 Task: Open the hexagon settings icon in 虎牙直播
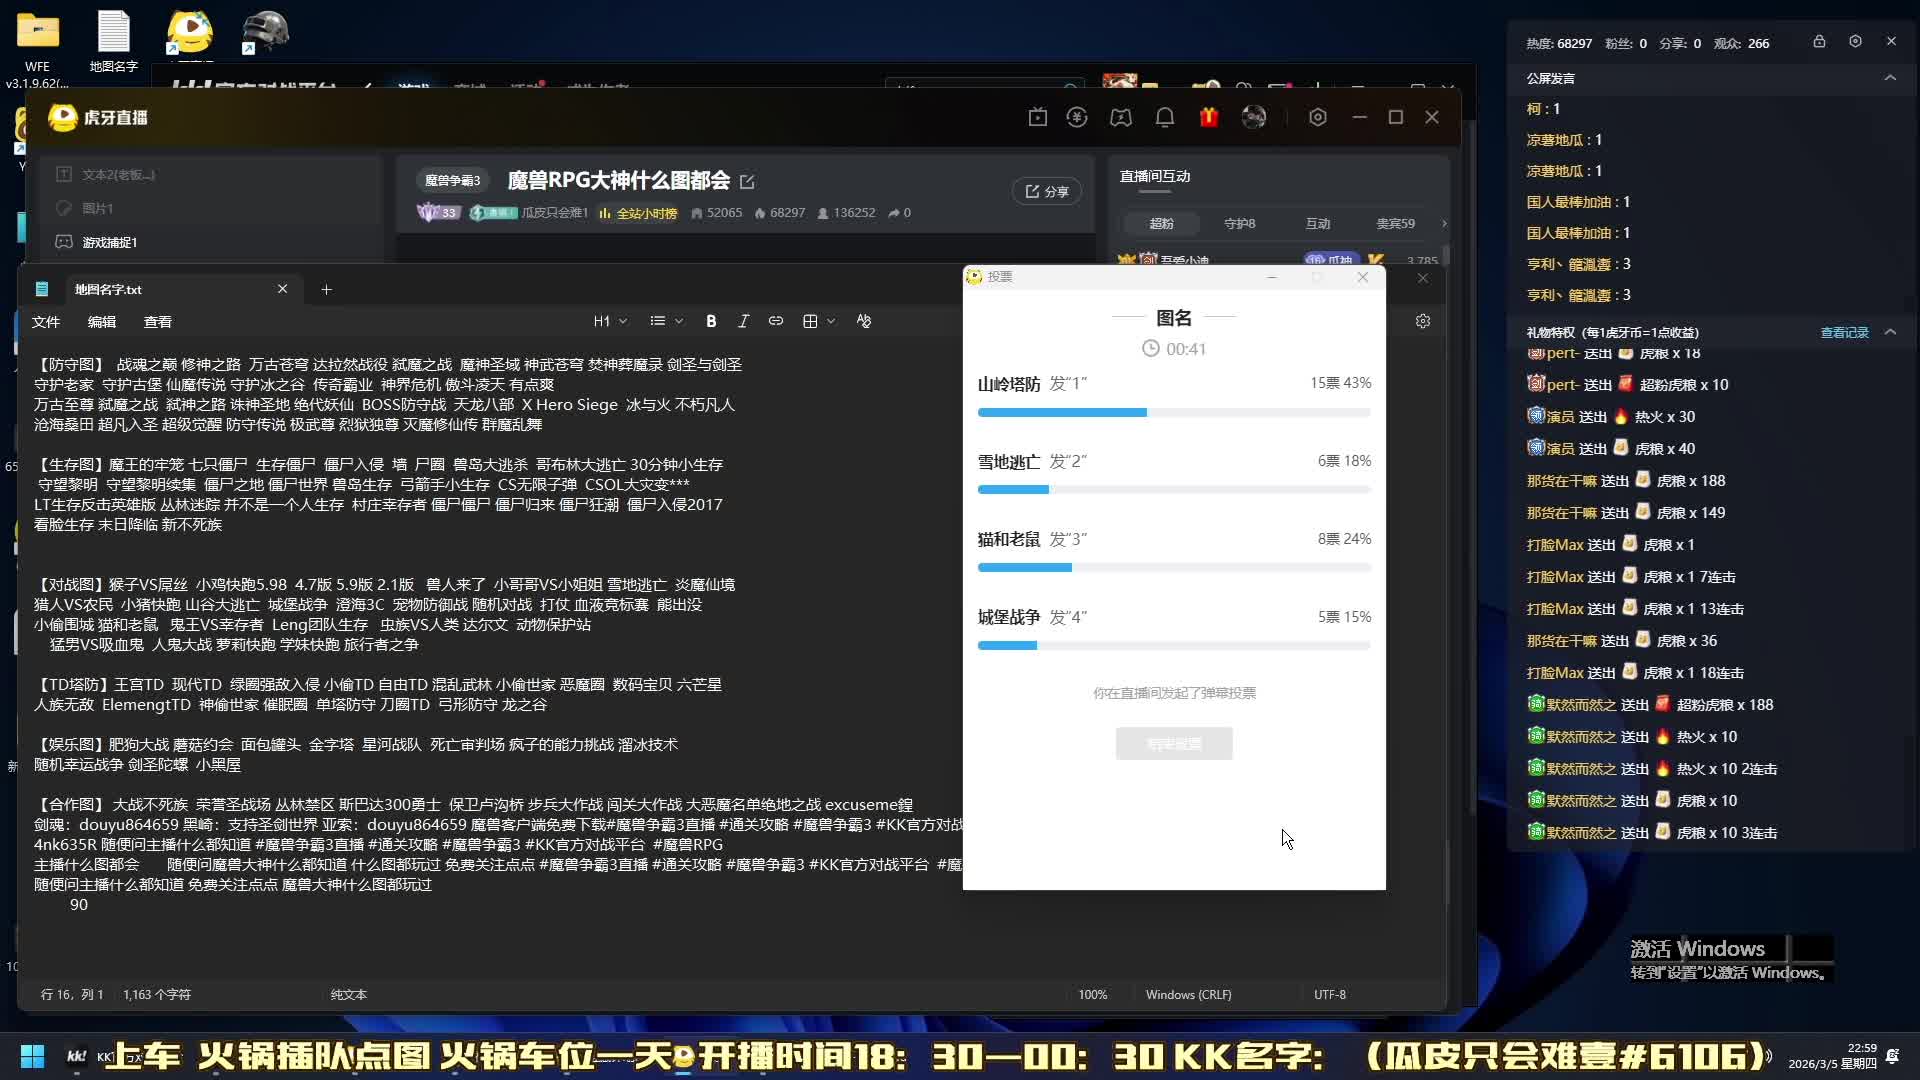(x=1318, y=118)
